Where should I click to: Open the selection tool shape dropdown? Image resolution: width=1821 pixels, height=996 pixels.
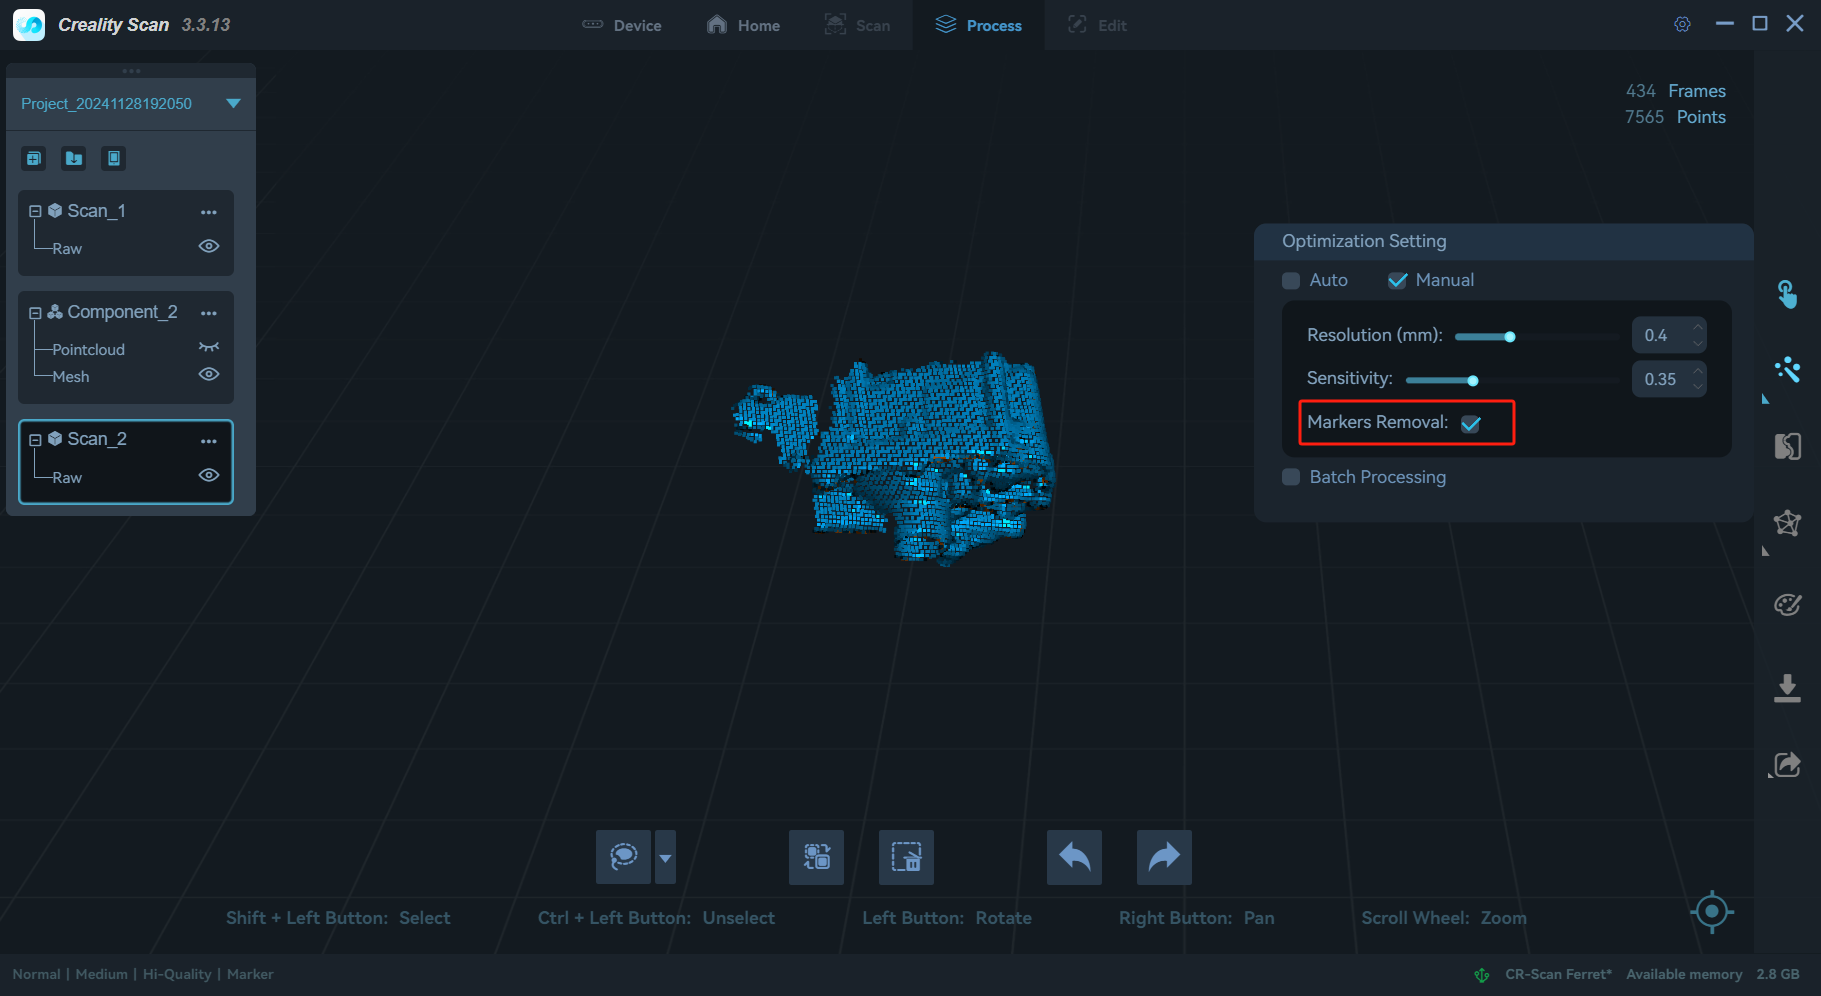[665, 857]
